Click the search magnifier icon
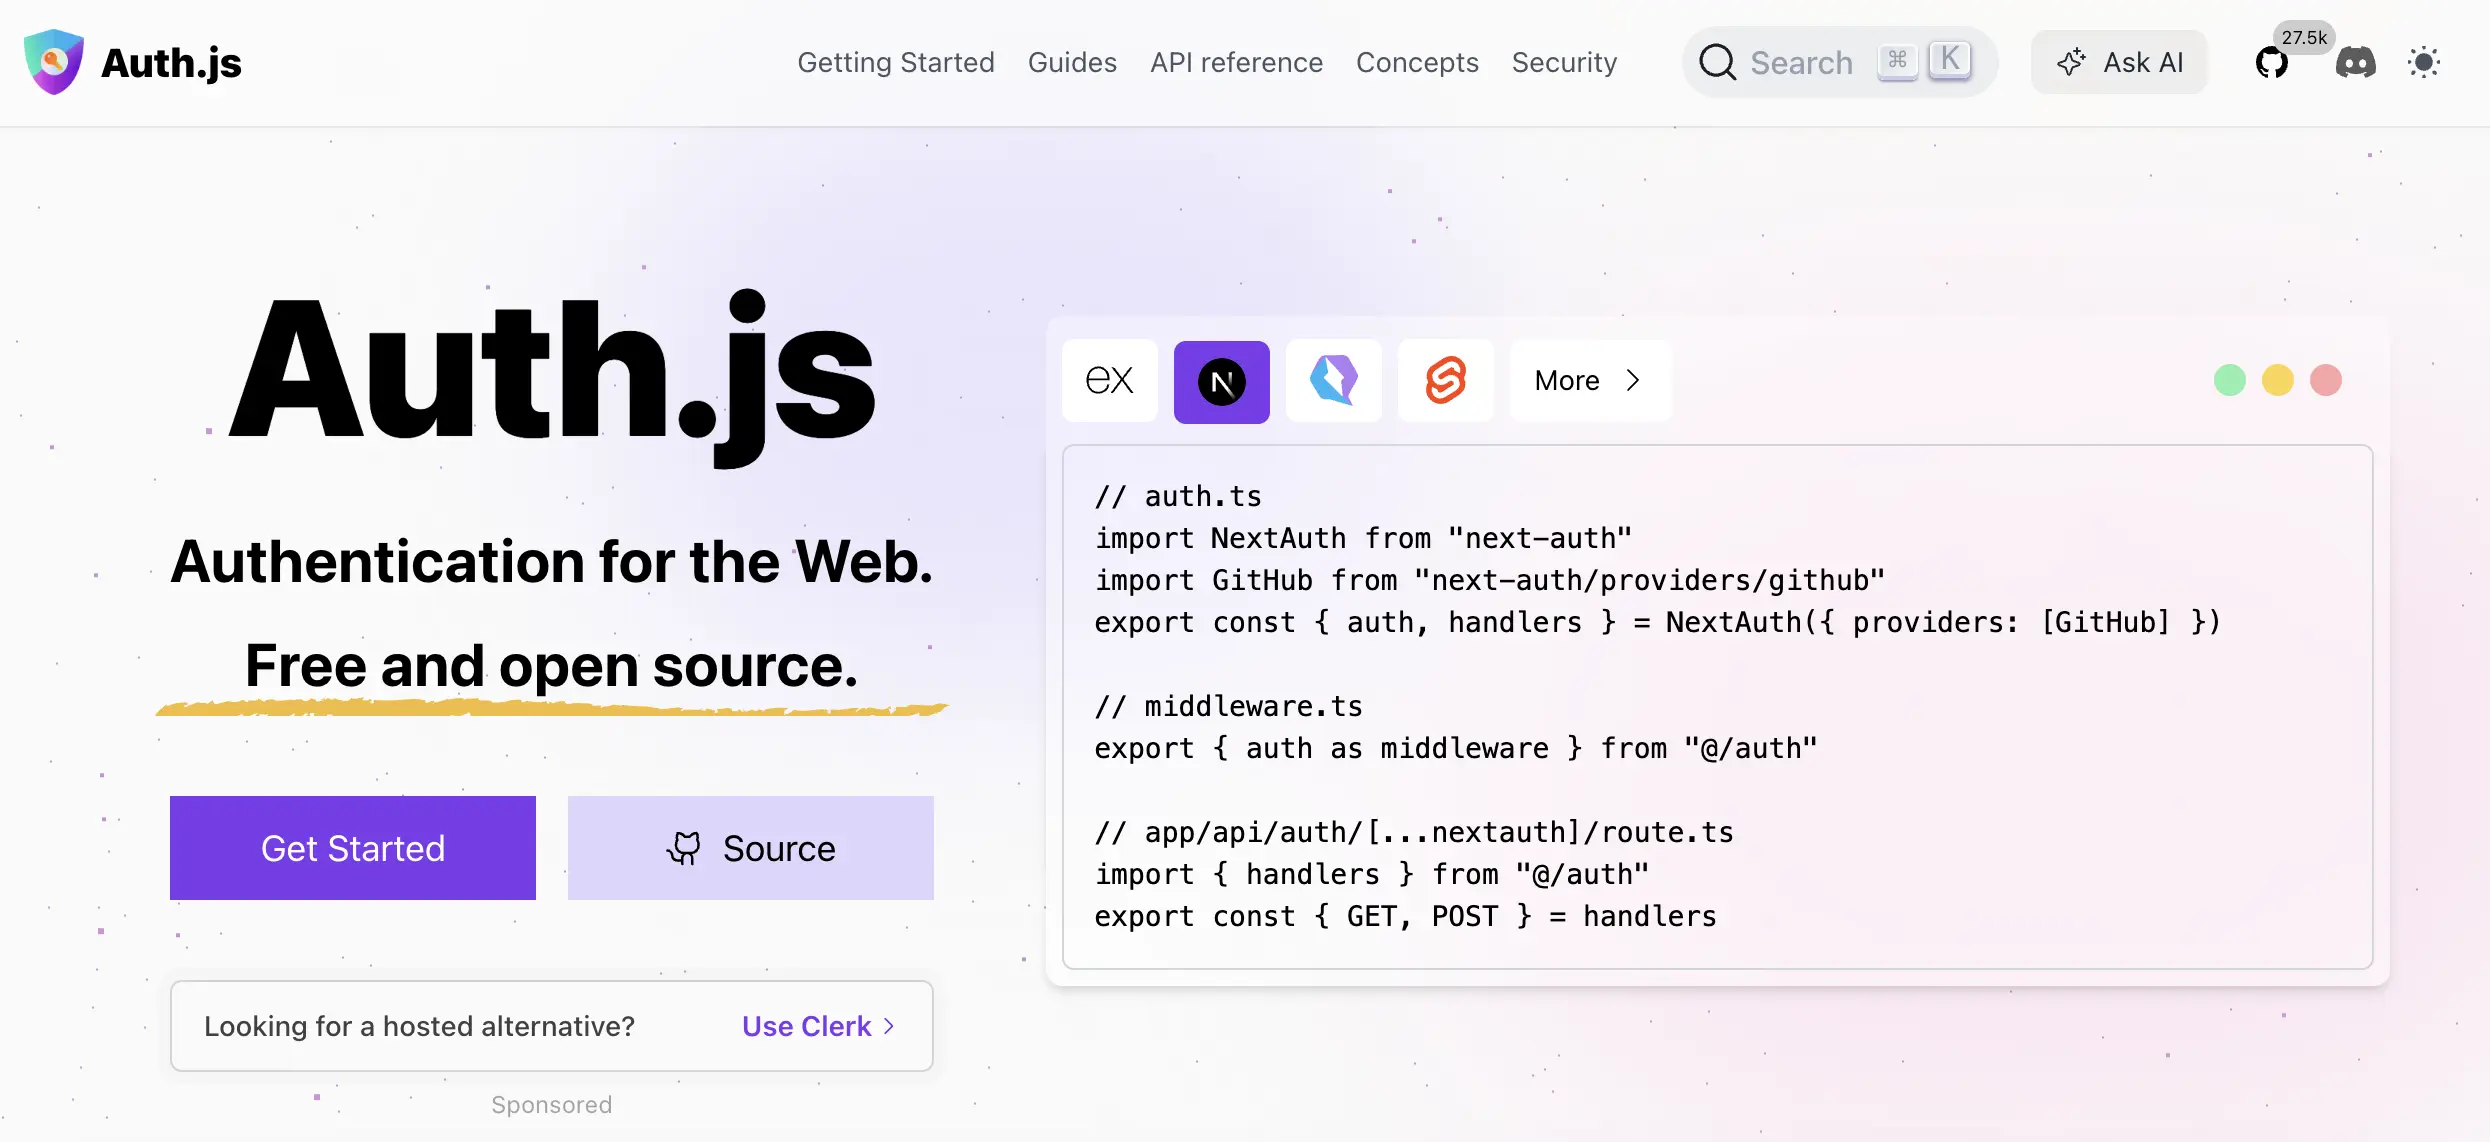Image resolution: width=2490 pixels, height=1142 pixels. pos(1717,62)
